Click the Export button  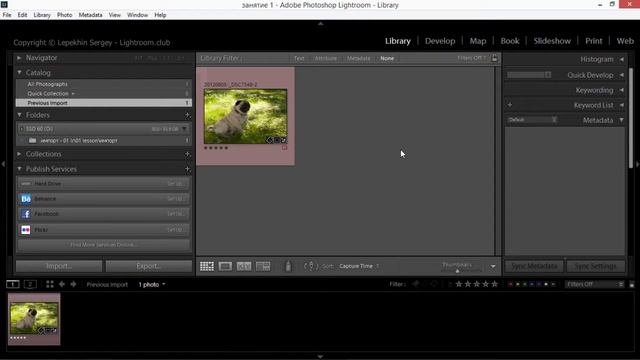click(149, 266)
